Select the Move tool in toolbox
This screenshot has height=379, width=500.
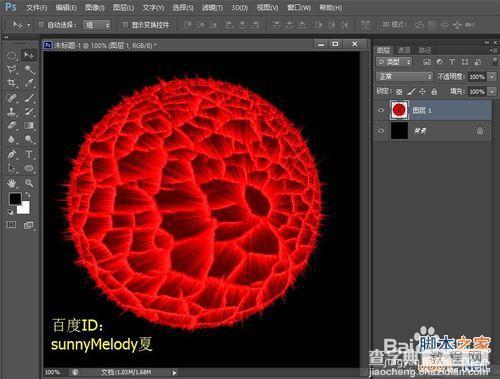29,55
